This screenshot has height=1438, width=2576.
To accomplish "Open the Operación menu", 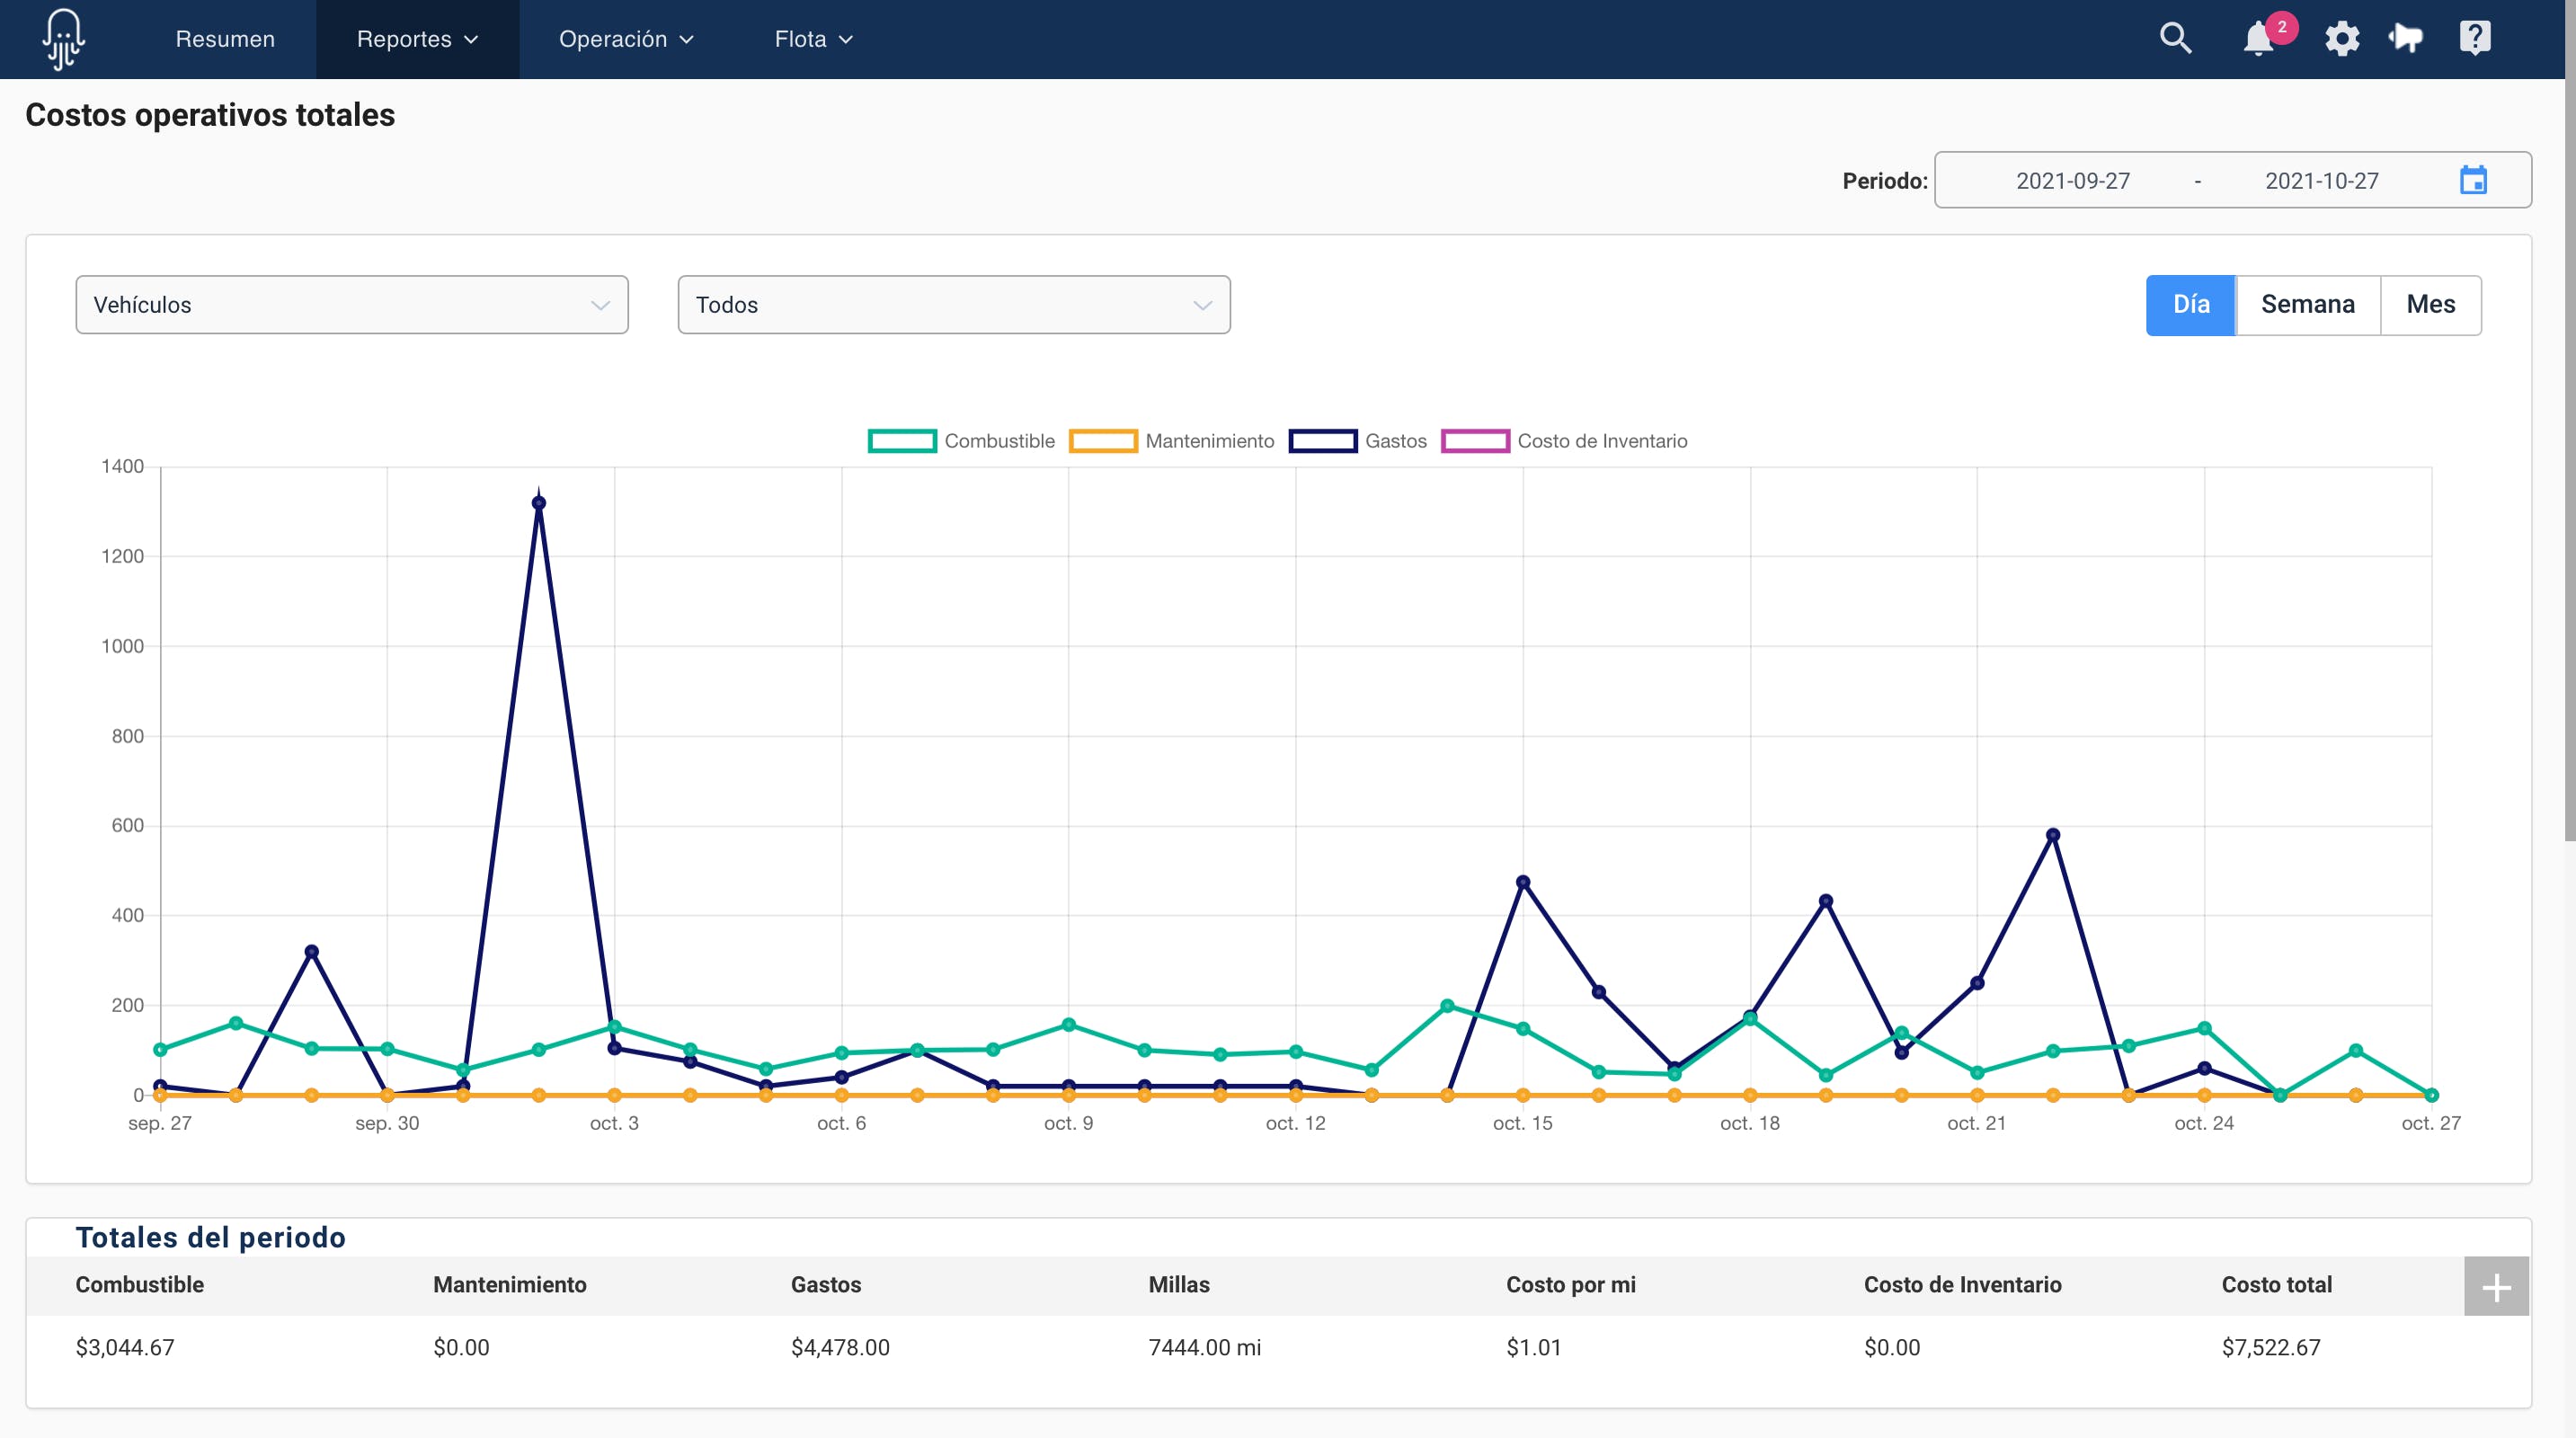I will pyautogui.click(x=625, y=39).
